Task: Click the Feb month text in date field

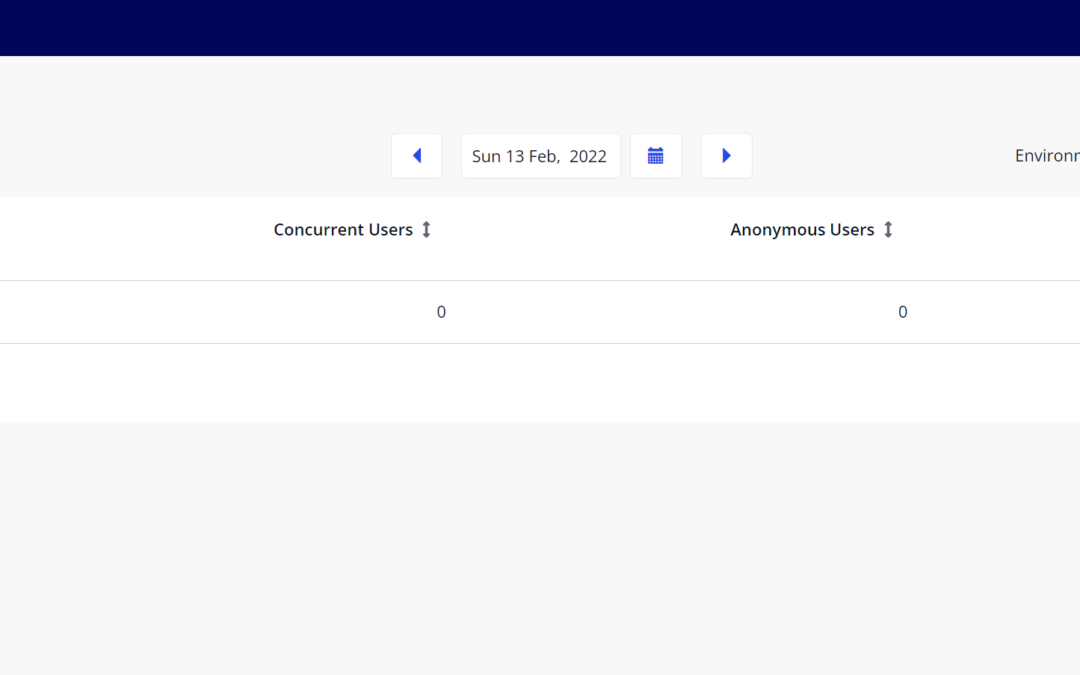Action: pyautogui.click(x=547, y=156)
